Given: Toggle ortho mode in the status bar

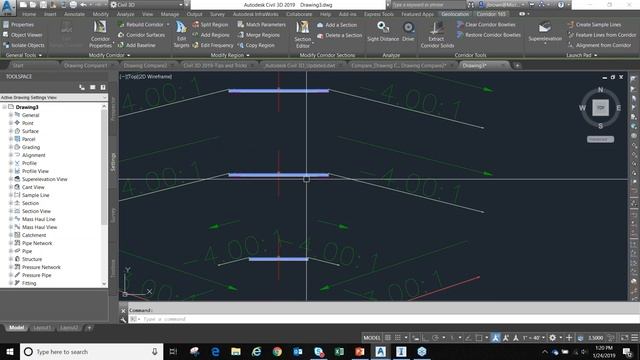Looking at the screenshot, I should (x=425, y=338).
